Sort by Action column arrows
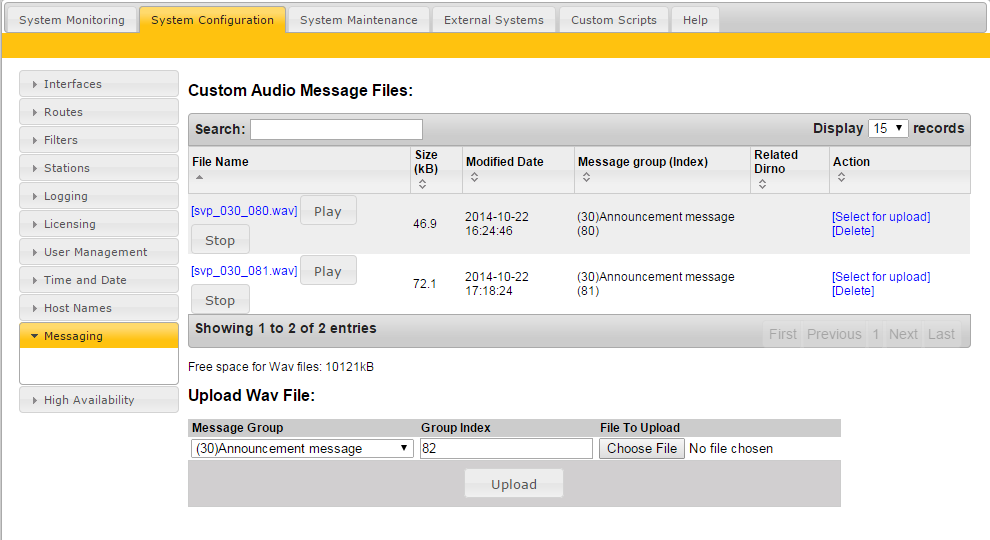 click(841, 178)
